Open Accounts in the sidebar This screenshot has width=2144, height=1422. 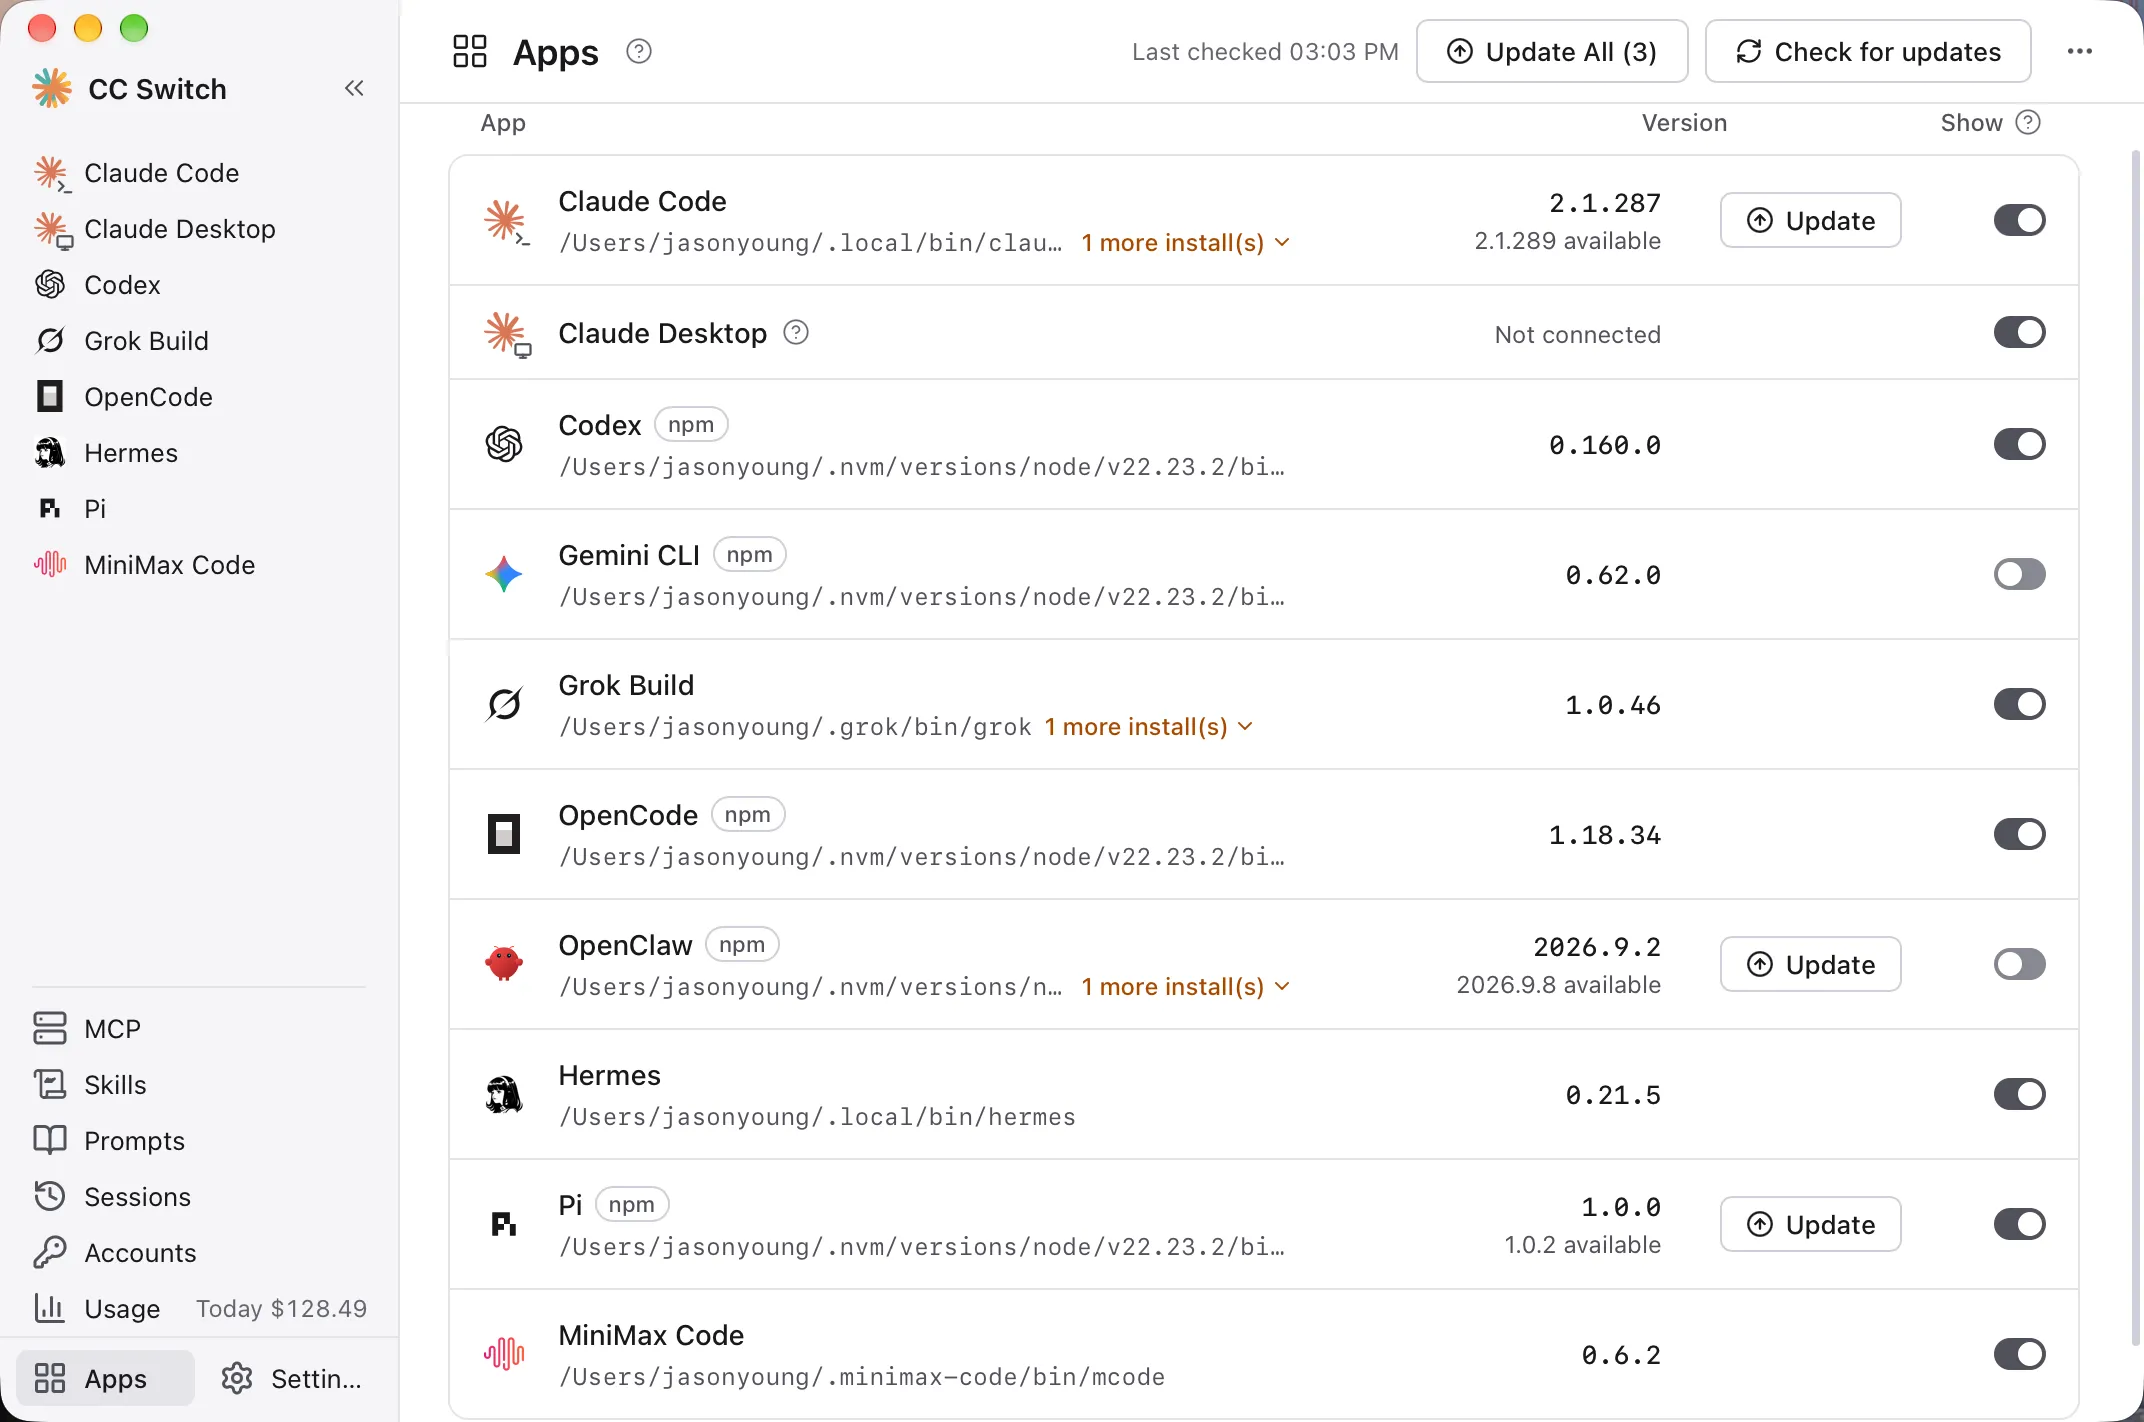[x=198, y=1253]
